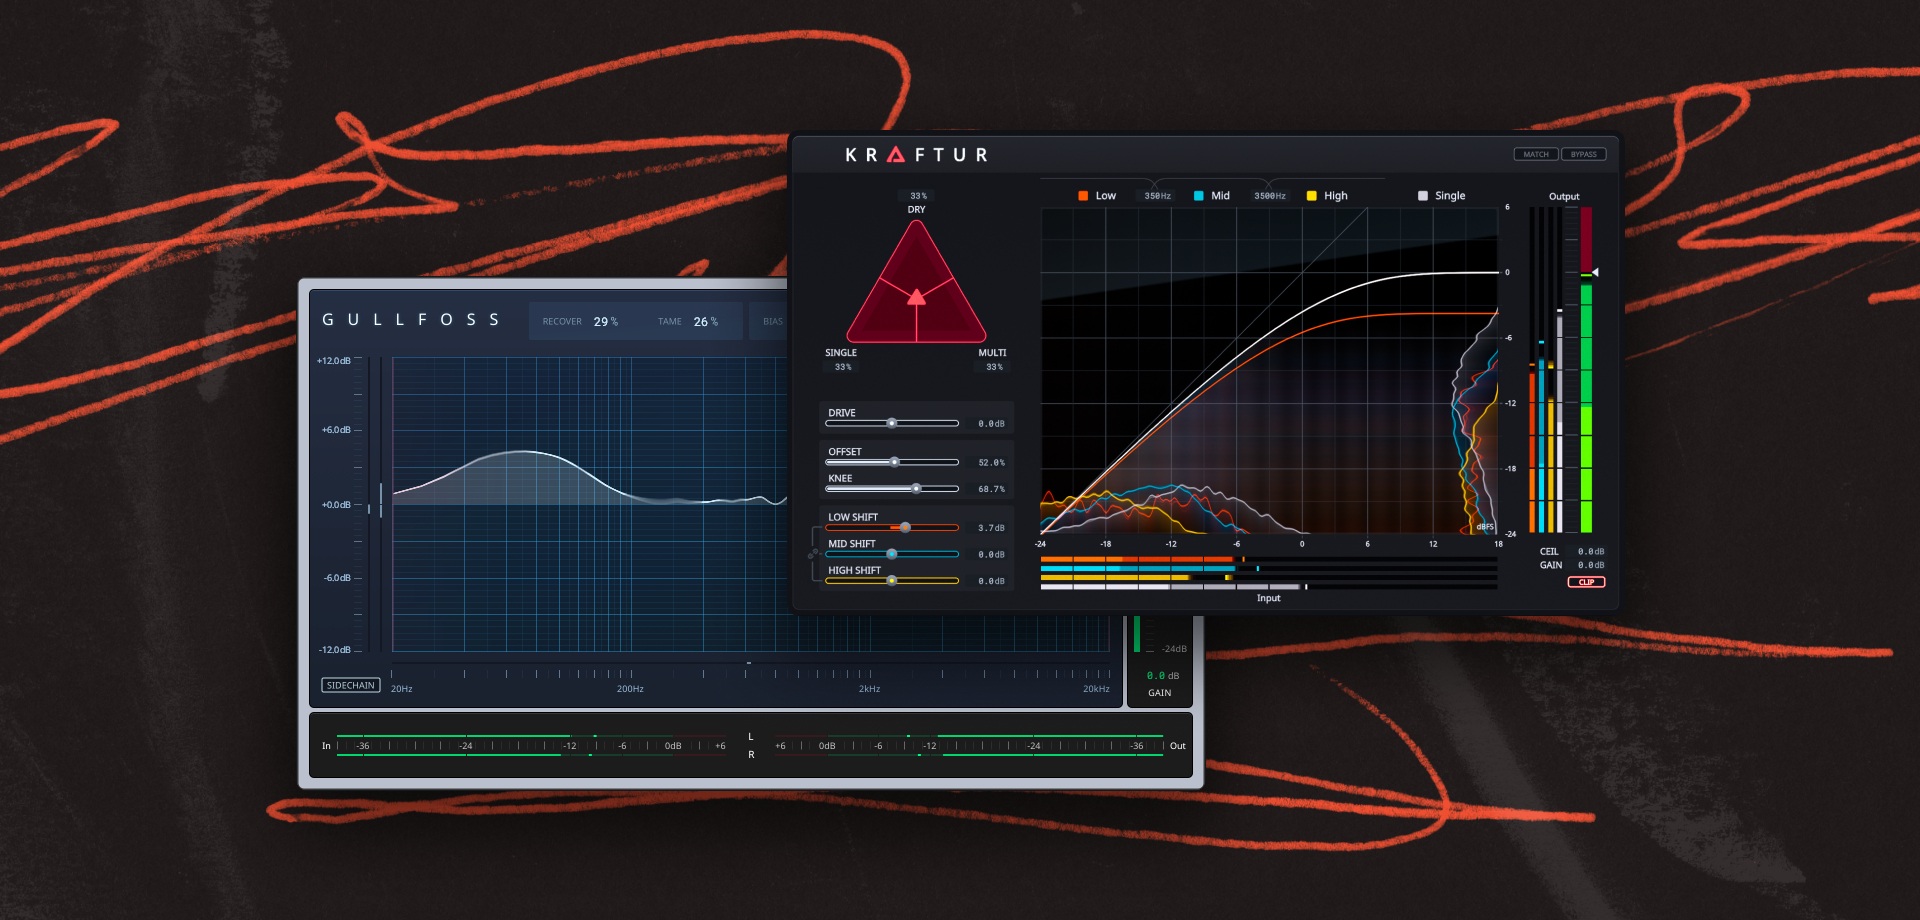This screenshot has width=1920, height=920.
Task: Click the cyan Mid band color icon
Action: click(1196, 195)
